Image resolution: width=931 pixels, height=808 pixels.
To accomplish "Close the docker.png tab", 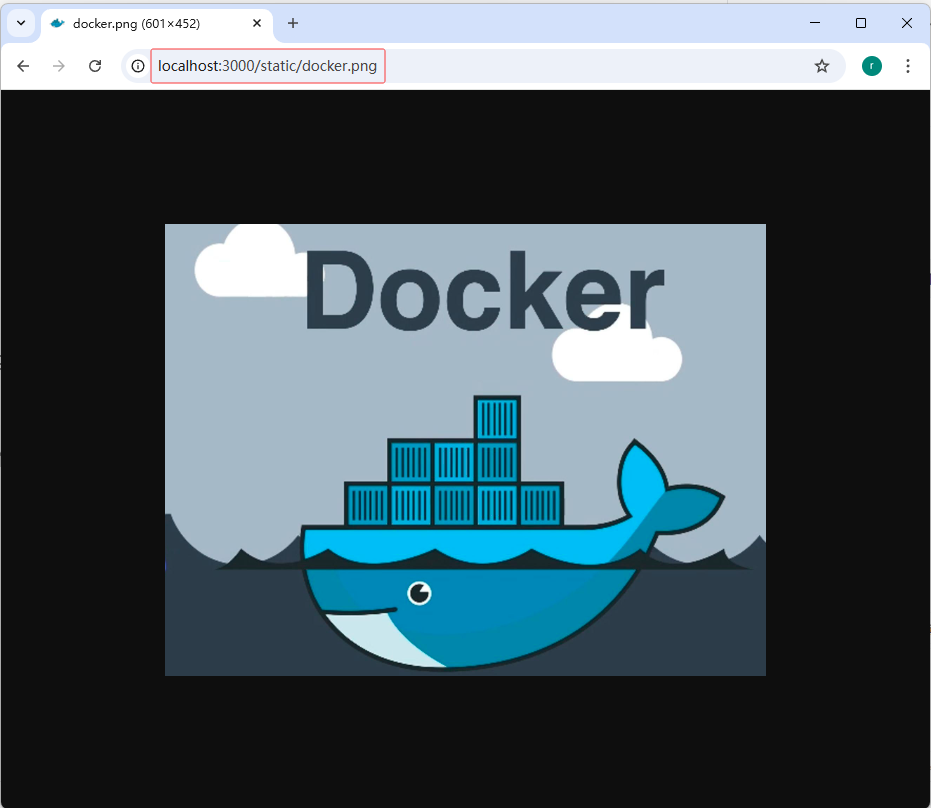I will 257,23.
